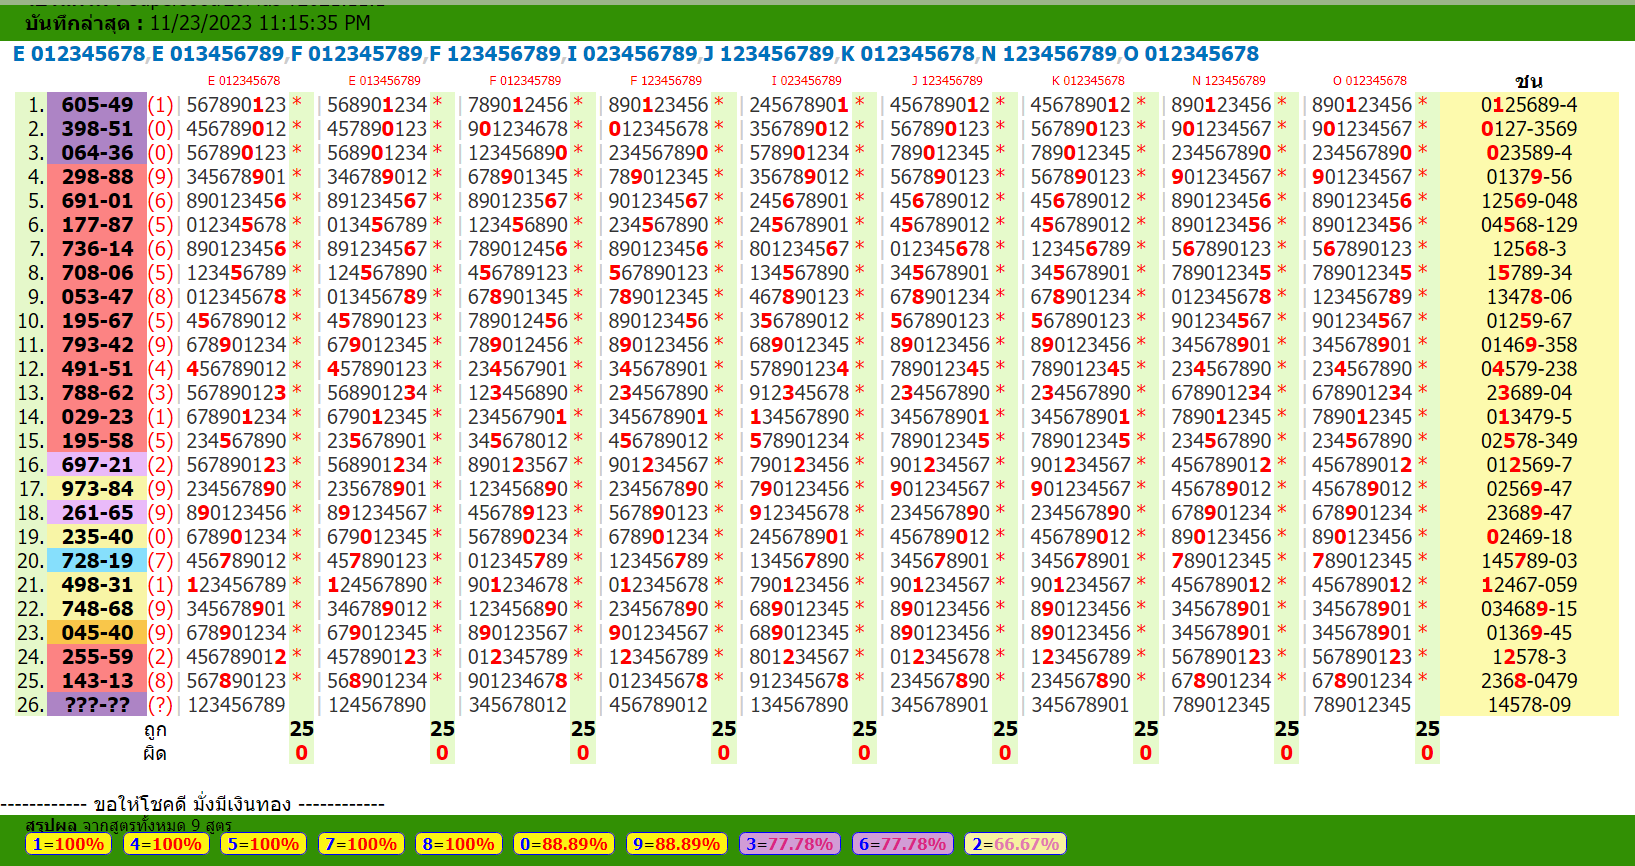Choose the 7=100% summary badge
Image resolution: width=1635 pixels, height=866 pixels.
click(x=361, y=844)
